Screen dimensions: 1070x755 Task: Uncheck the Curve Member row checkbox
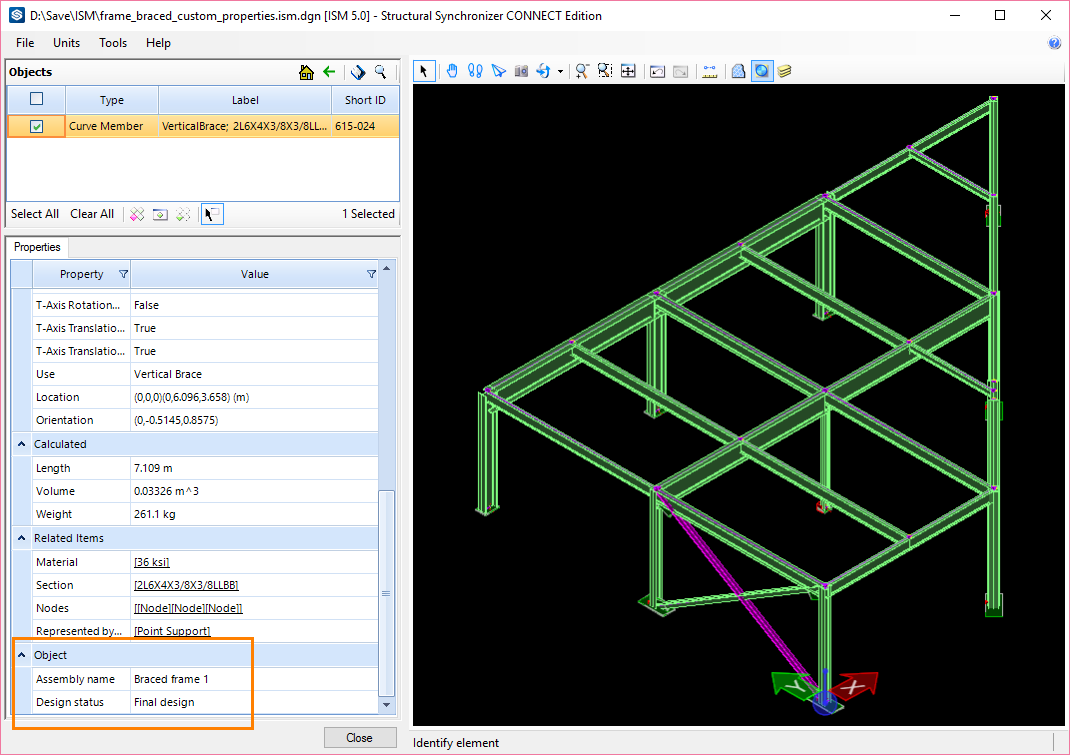(x=37, y=127)
